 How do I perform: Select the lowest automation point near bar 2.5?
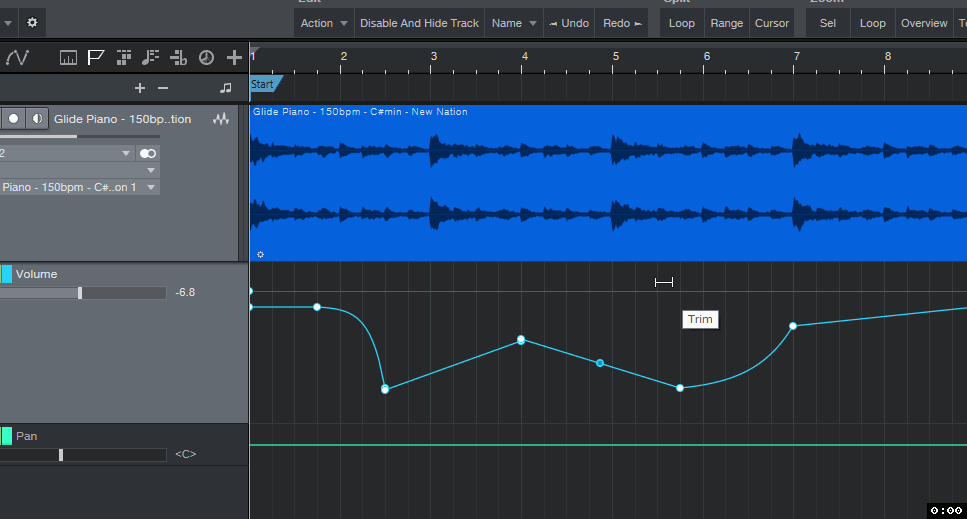385,390
